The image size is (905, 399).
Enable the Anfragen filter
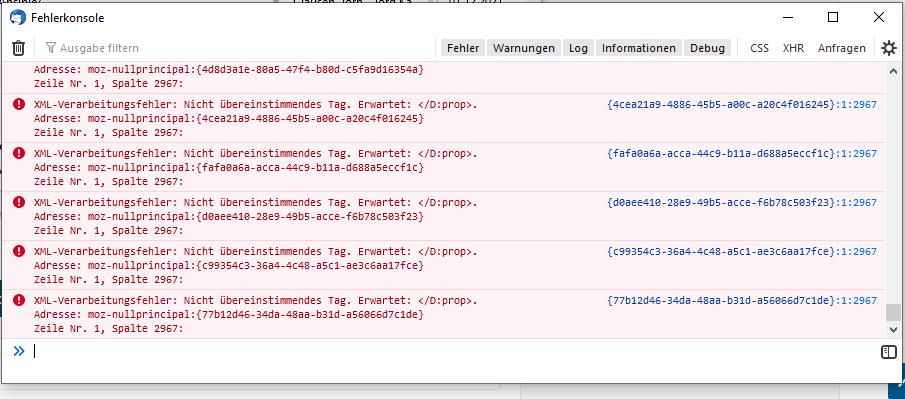click(x=842, y=48)
